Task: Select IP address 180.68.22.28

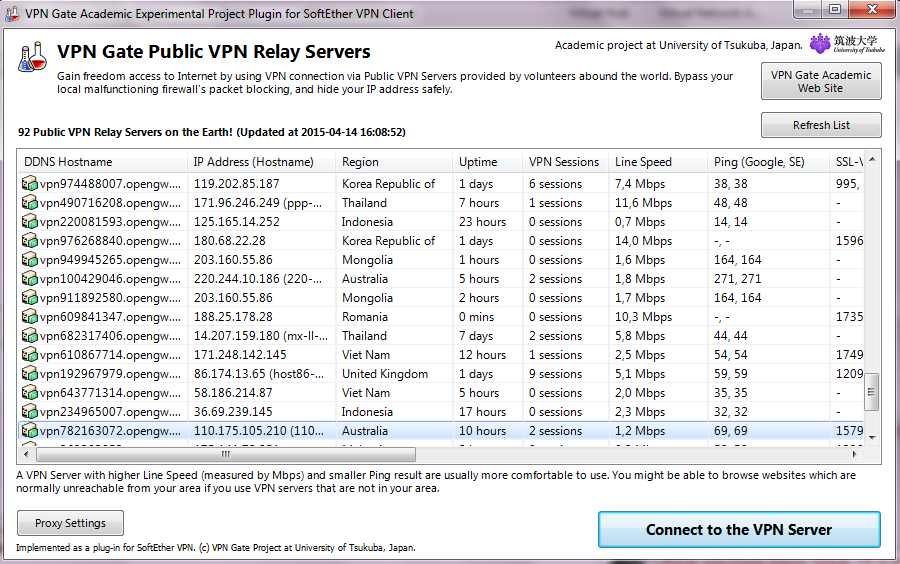Action: [230, 240]
